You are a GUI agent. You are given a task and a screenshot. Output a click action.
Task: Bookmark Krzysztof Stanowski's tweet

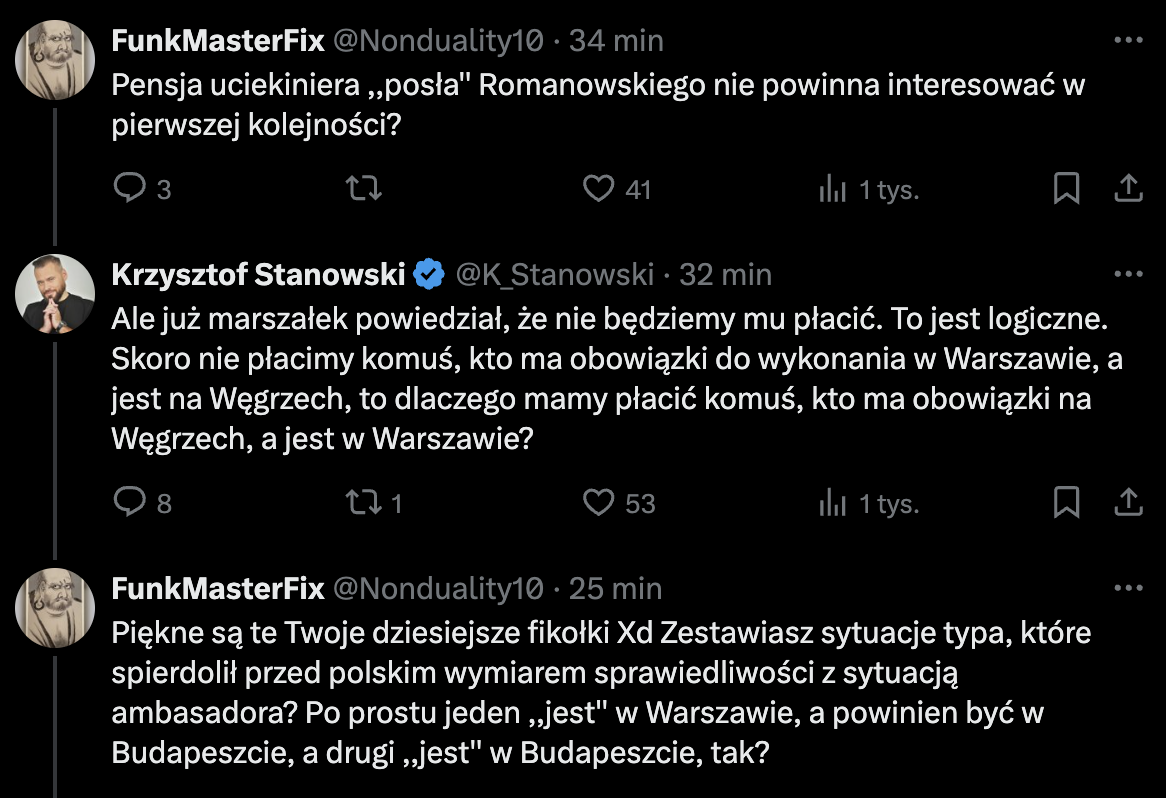pos(1067,502)
